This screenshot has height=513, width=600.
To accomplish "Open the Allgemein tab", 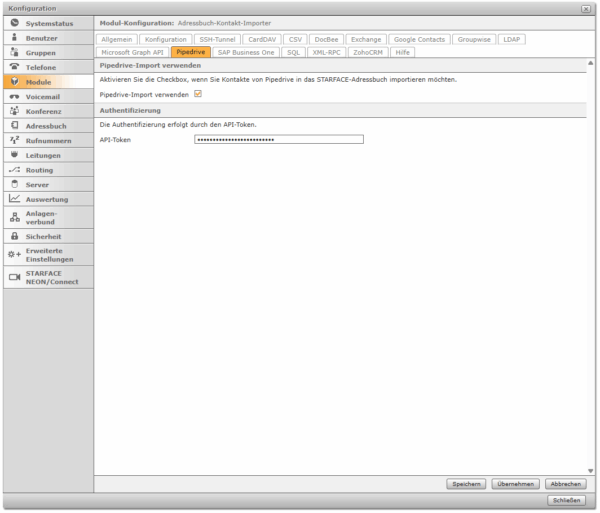I will coord(117,39).
